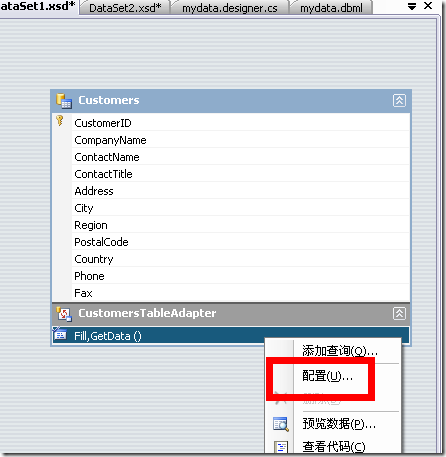446x457 pixels.
Task: Collapse the CustomersTableAdapter section
Action: point(399,313)
